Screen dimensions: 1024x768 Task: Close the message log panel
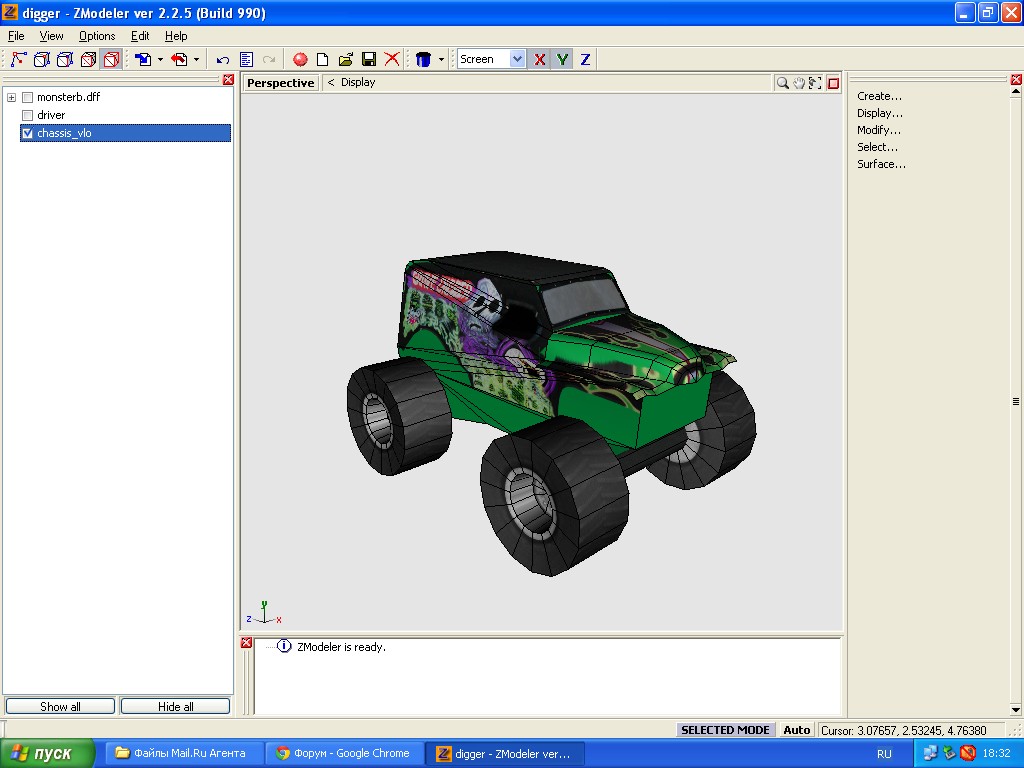246,643
